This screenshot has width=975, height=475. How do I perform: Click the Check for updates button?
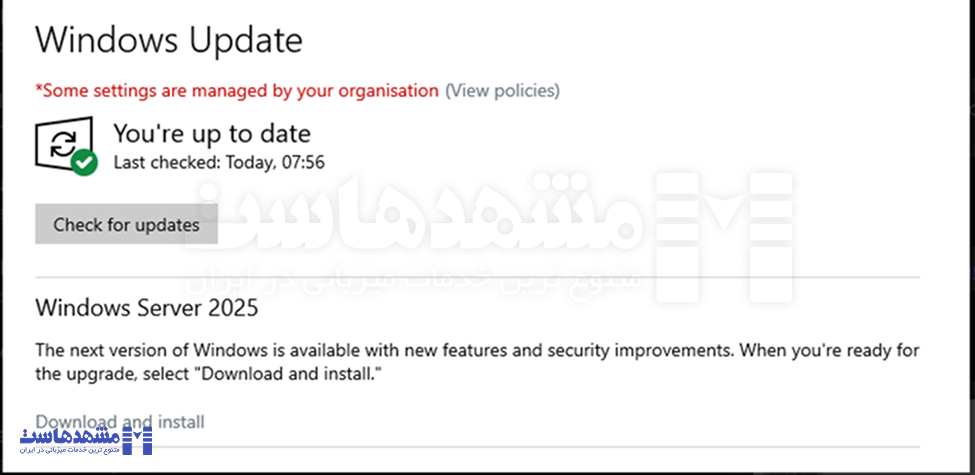[126, 225]
